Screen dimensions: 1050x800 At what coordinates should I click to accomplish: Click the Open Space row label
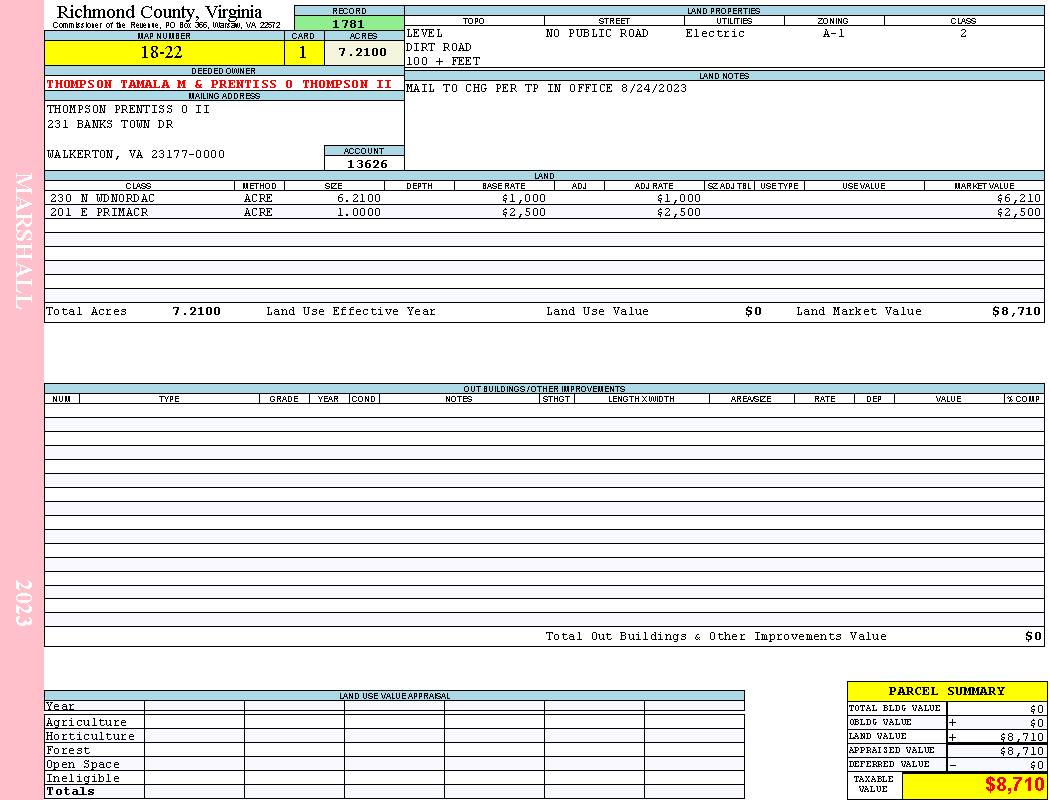(x=82, y=765)
